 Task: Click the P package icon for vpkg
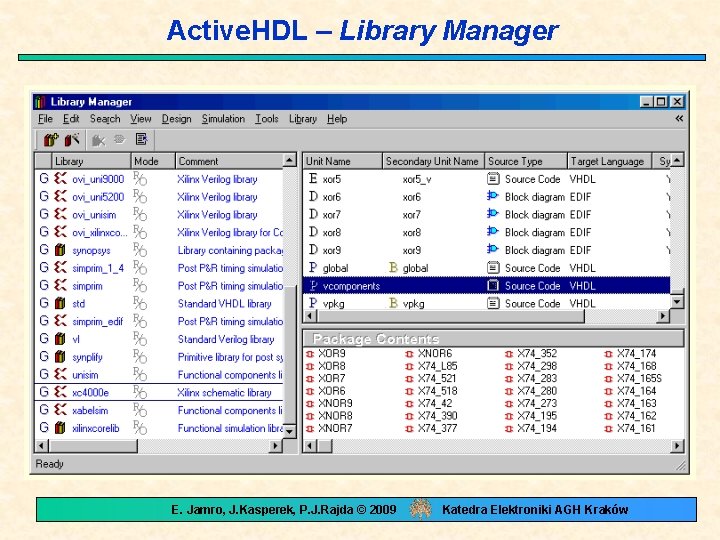[313, 303]
